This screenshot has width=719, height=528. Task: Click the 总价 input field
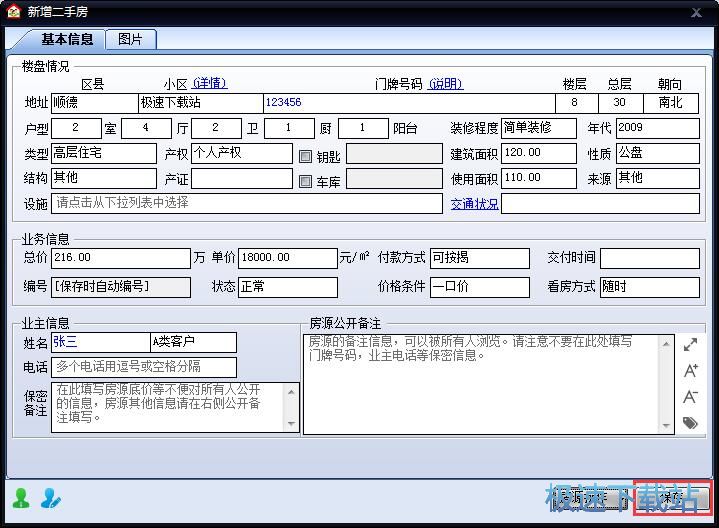pos(120,258)
